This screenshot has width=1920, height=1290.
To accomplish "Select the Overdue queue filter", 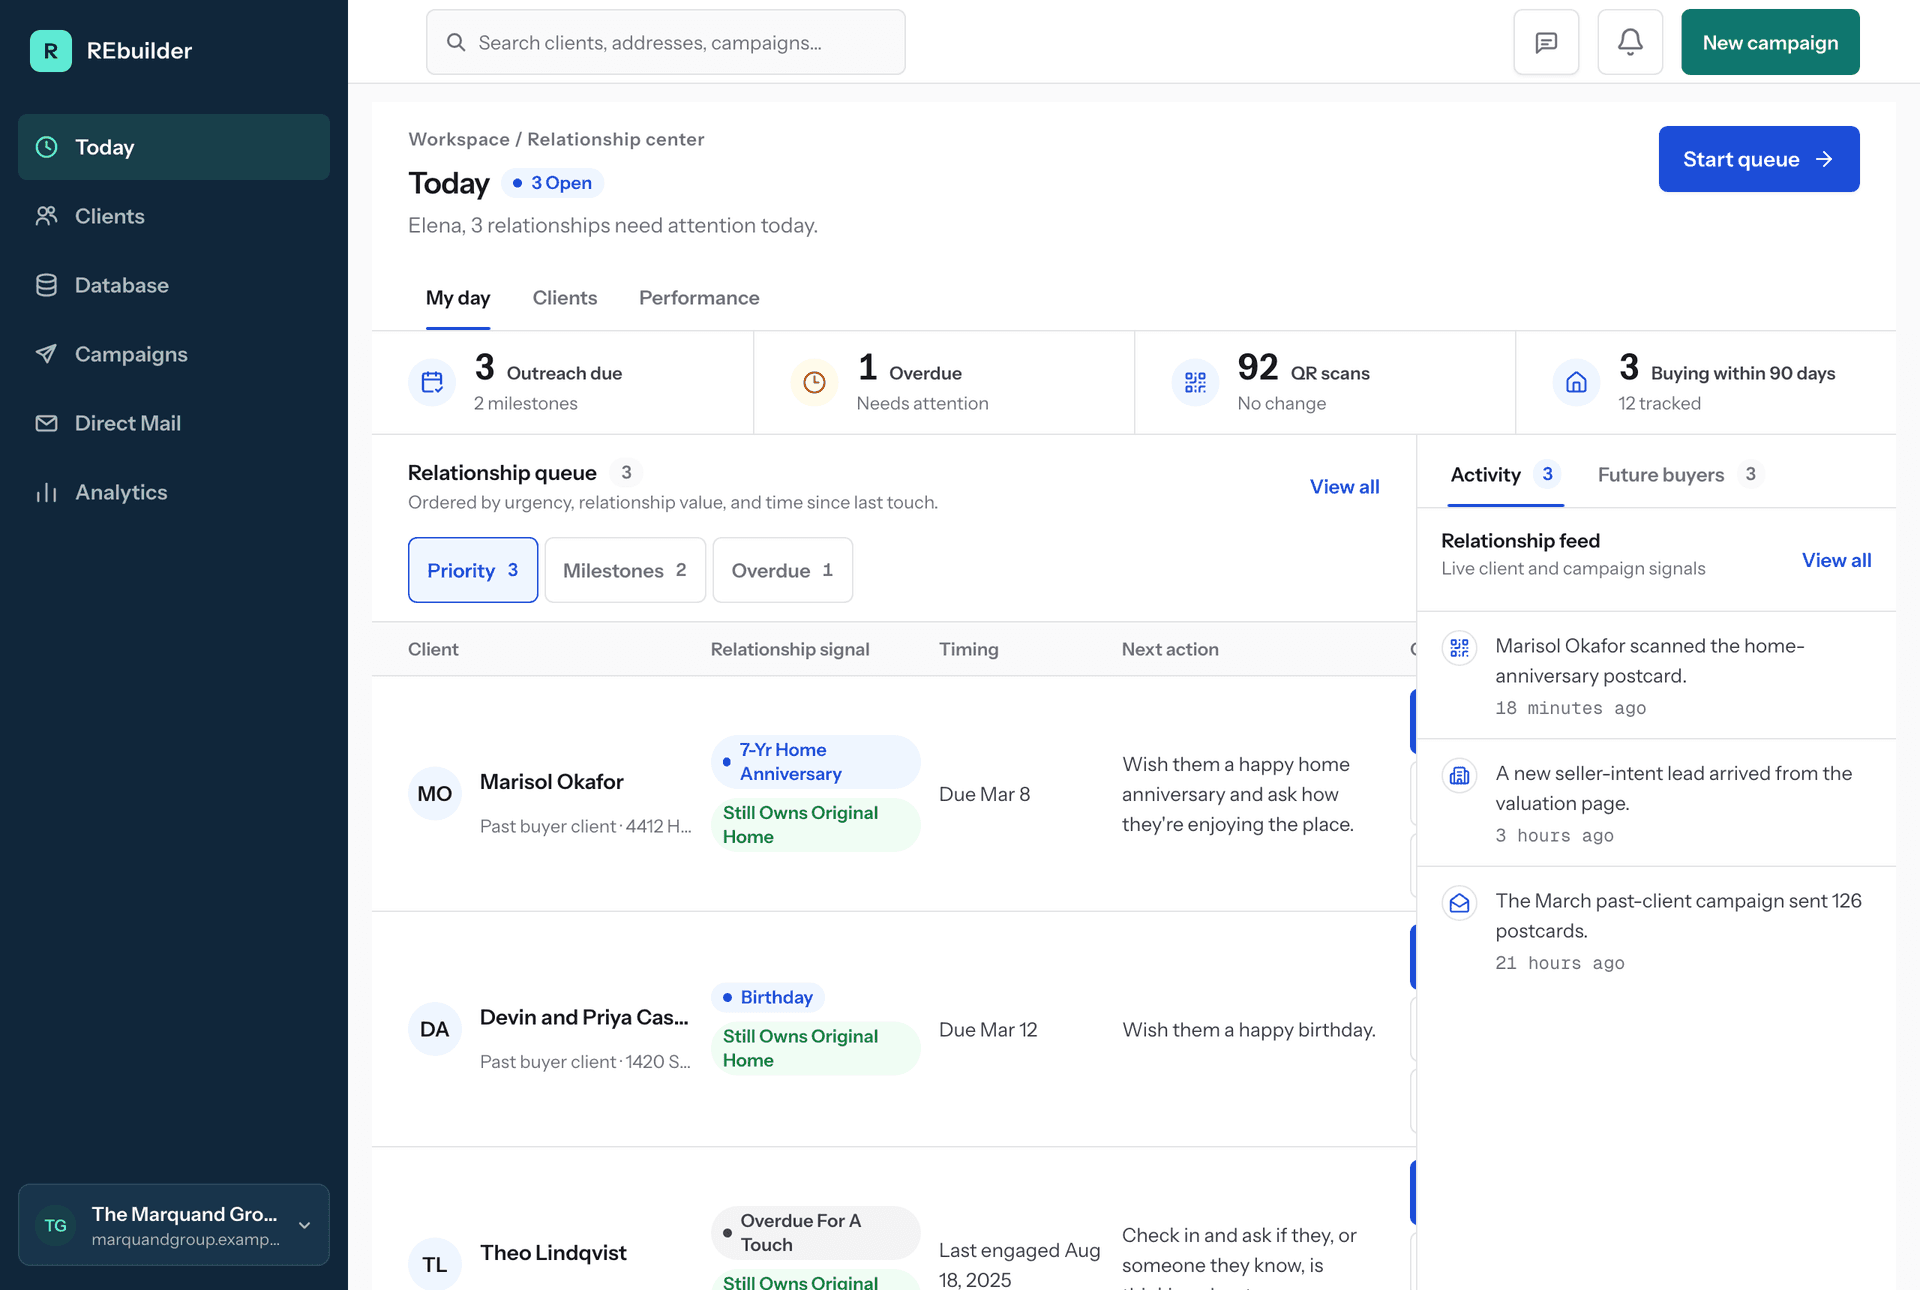I will pos(782,570).
